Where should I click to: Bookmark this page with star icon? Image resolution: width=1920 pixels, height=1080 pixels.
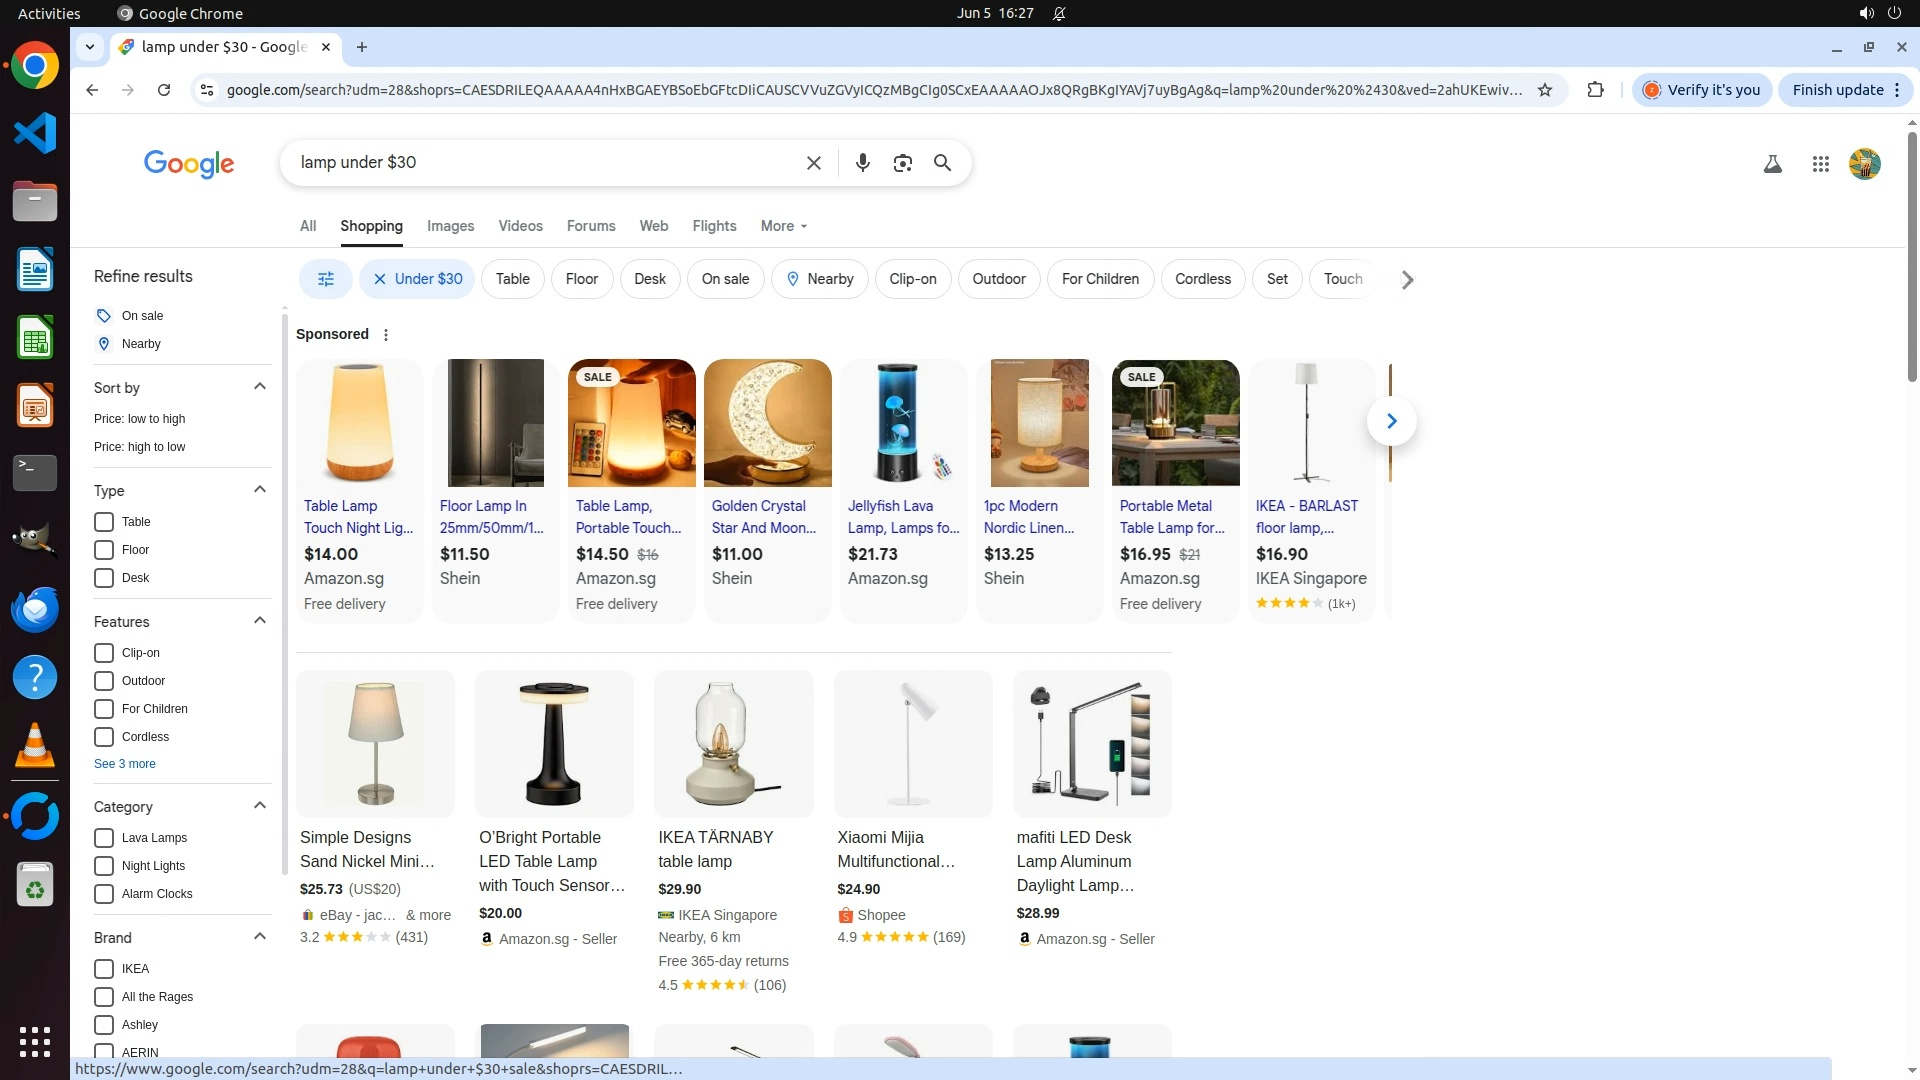pyautogui.click(x=1544, y=90)
